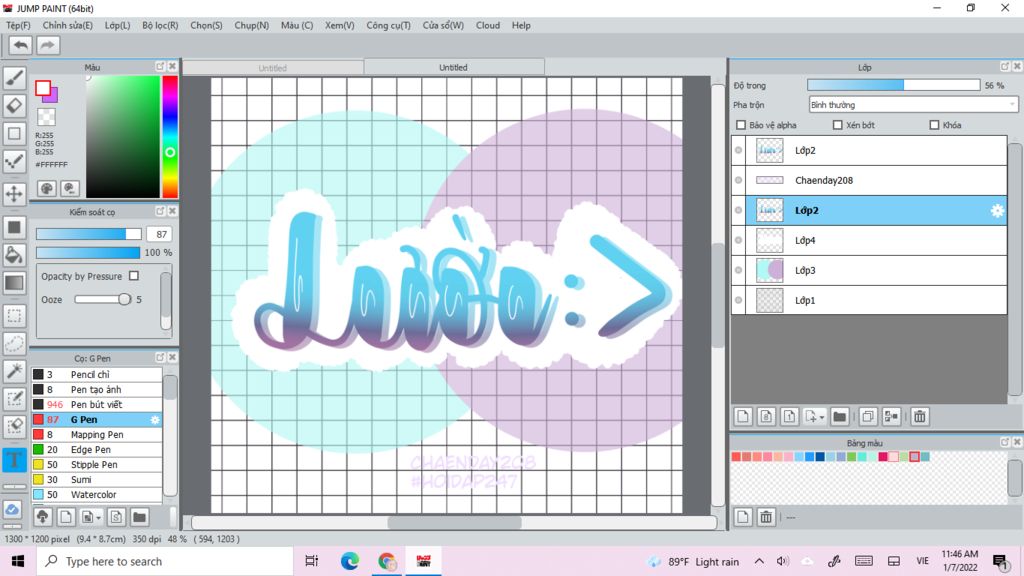The image size is (1024, 576).
Task: Click the brush size value field 87
Action: click(159, 234)
